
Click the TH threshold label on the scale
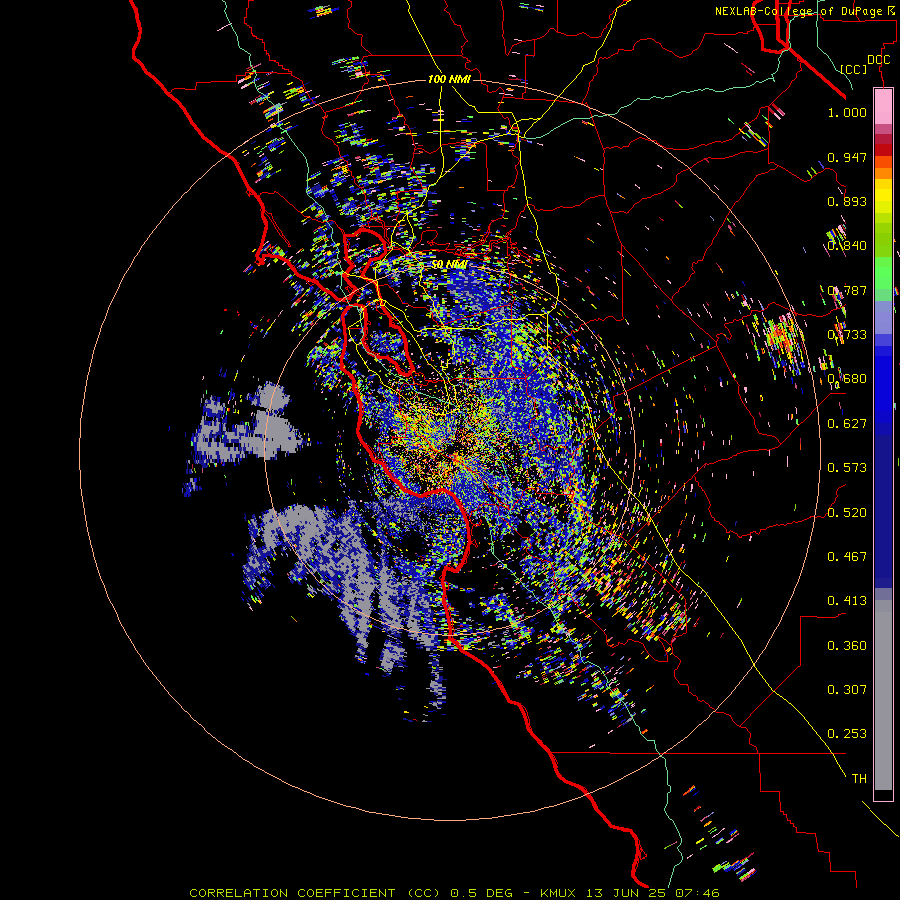point(859,779)
